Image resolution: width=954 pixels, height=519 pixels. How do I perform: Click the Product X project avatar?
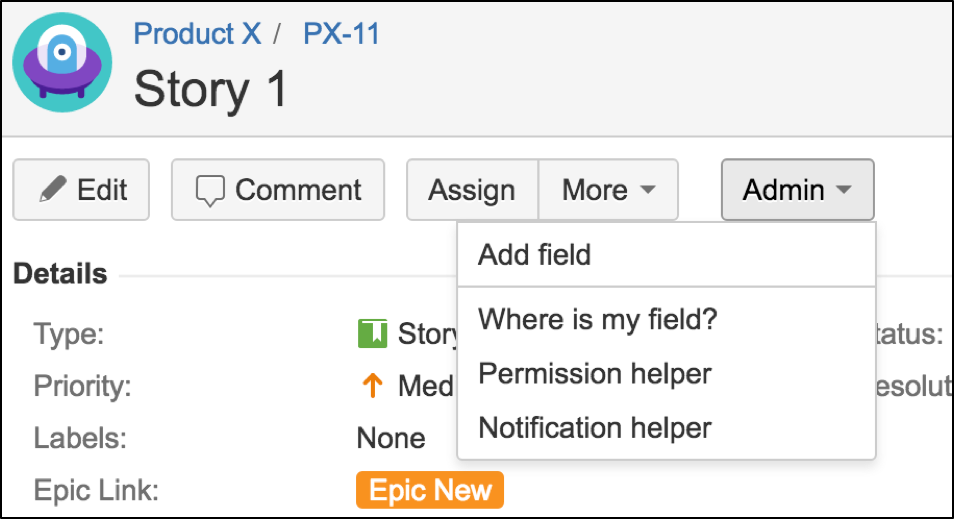pos(62,63)
